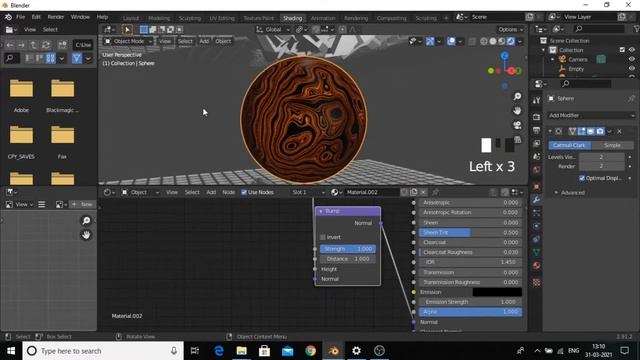Remove the subdivision modifier with X
The width and height of the screenshot is (640, 360).
(619, 131)
